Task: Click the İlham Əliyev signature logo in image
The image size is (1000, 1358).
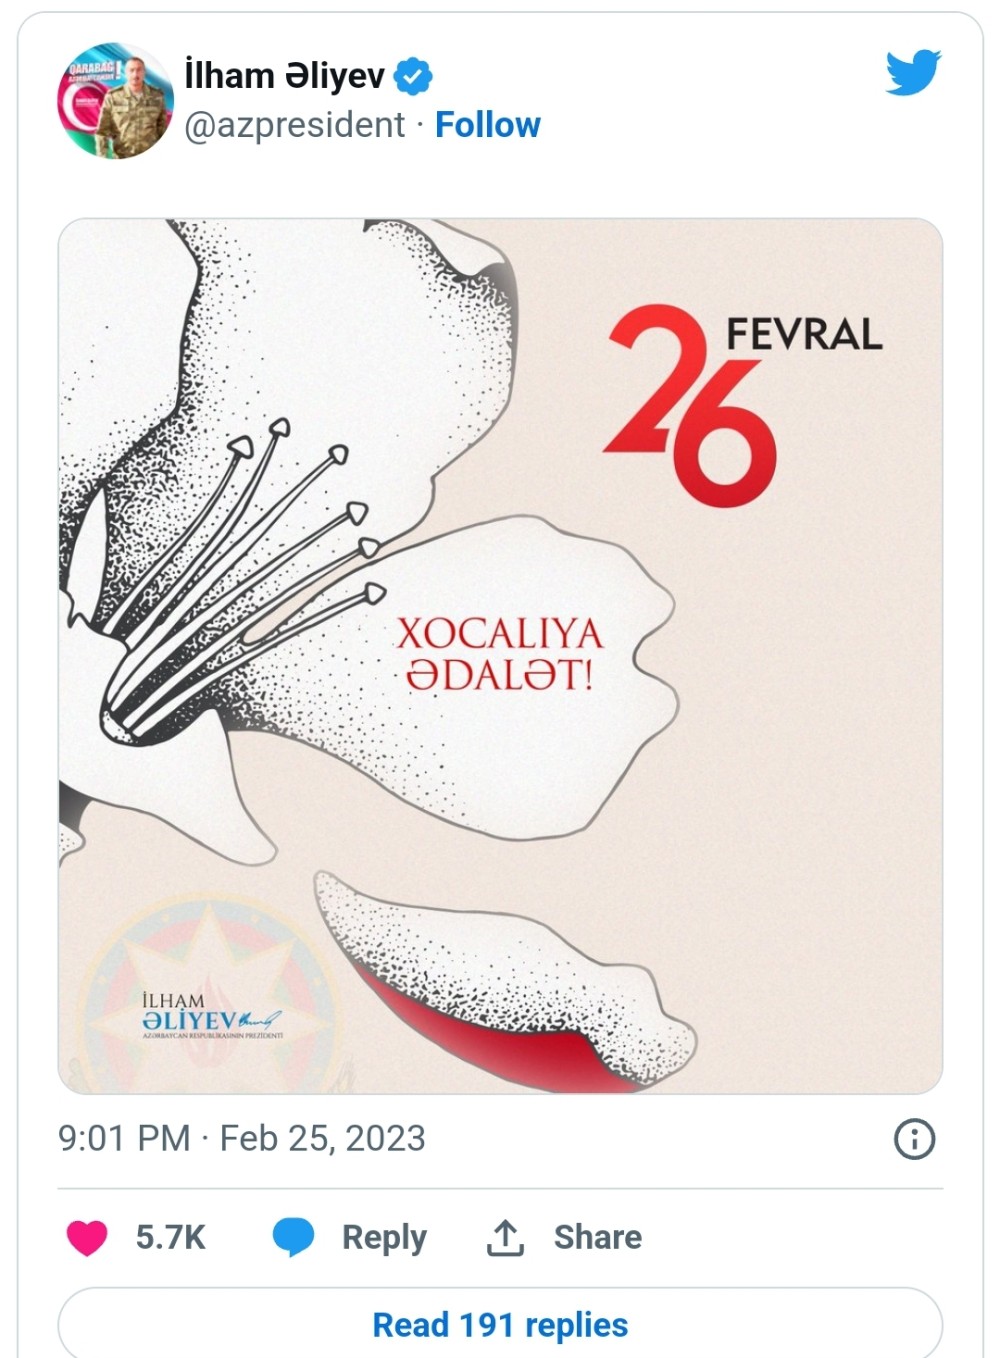Action: pos(212,1015)
